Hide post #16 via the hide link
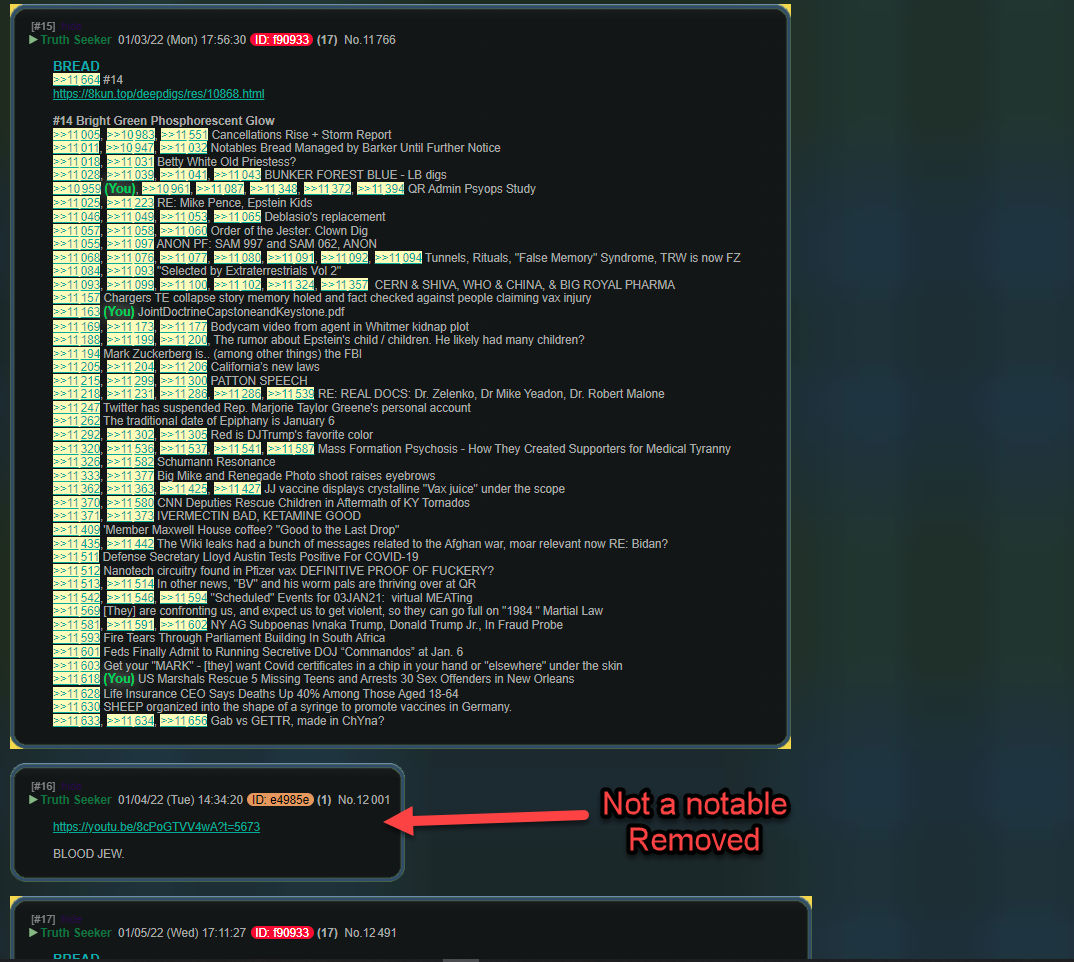The width and height of the screenshot is (1074, 962). pos(71,786)
